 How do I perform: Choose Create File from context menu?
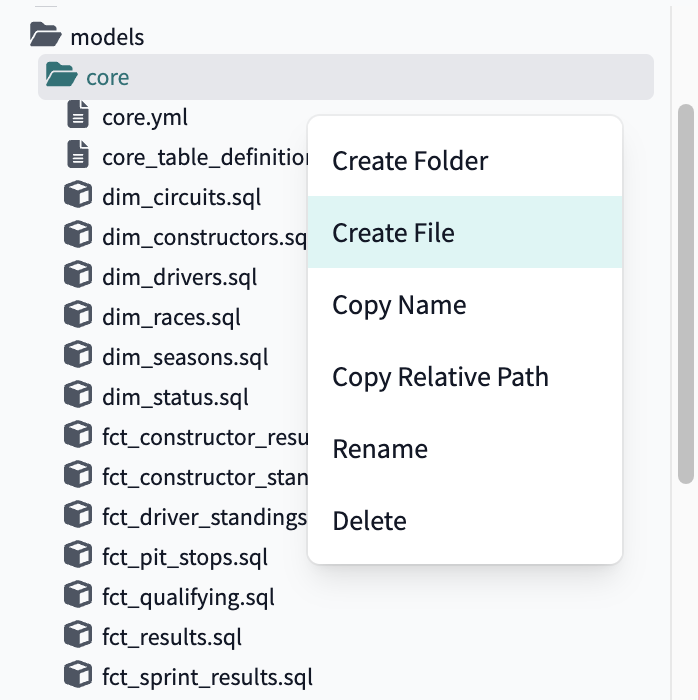(x=465, y=232)
